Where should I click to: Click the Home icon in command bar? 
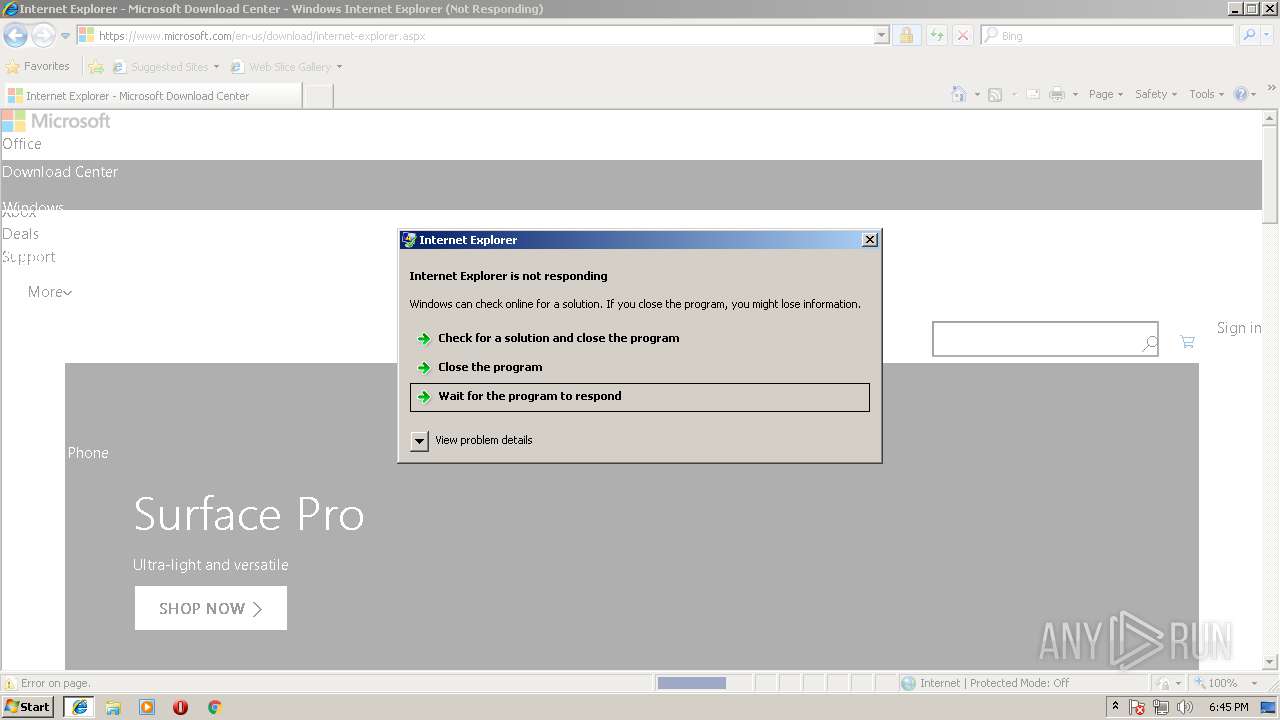(x=959, y=94)
